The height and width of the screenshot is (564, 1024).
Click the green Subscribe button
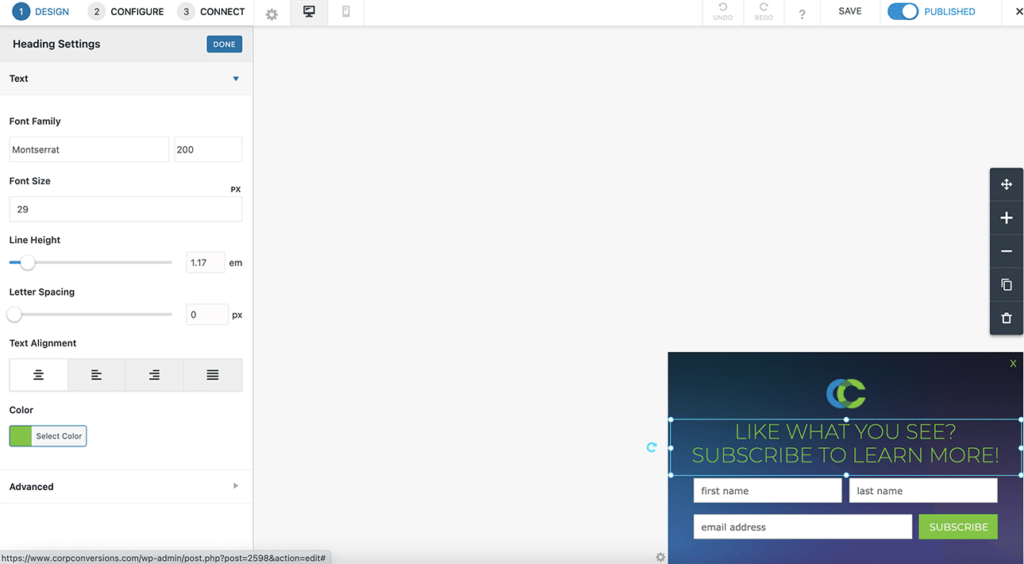point(958,527)
